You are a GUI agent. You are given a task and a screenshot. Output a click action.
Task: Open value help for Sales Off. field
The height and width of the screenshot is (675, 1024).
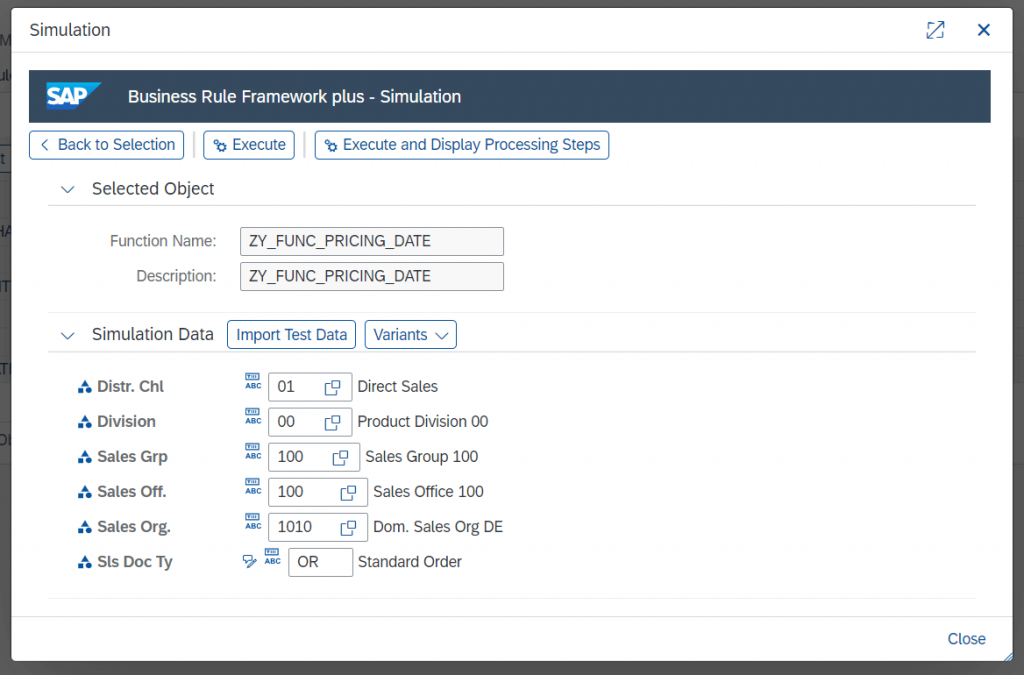click(348, 492)
